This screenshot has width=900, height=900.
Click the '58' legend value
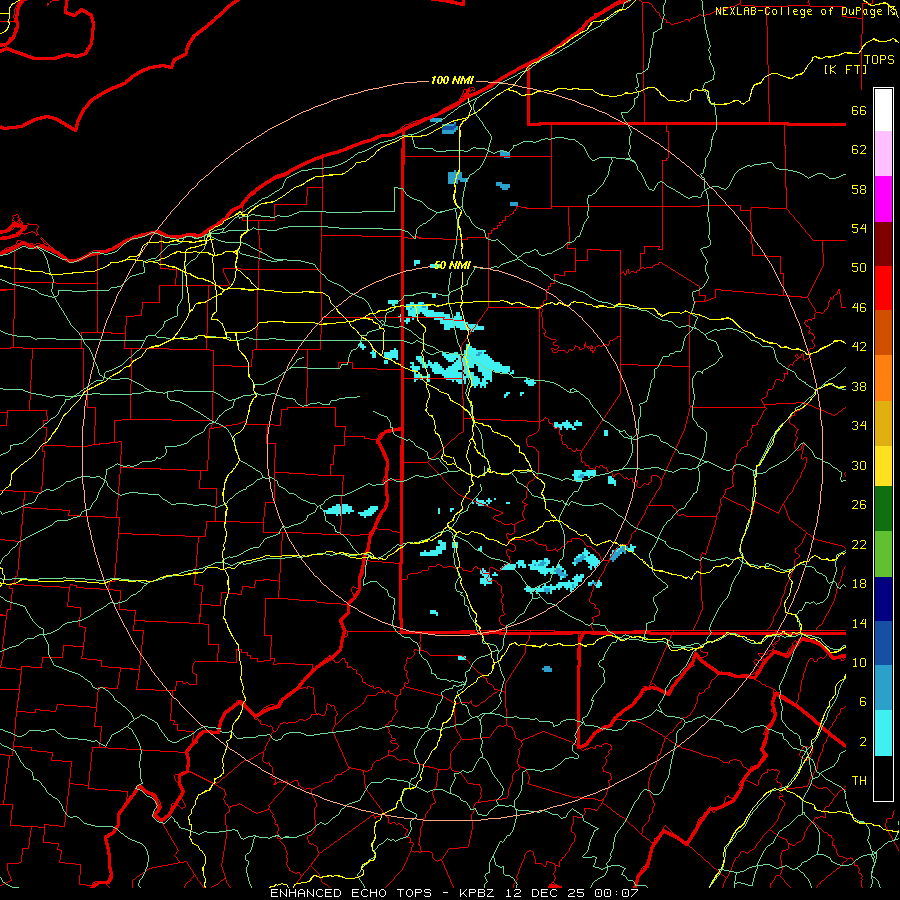pos(859,189)
